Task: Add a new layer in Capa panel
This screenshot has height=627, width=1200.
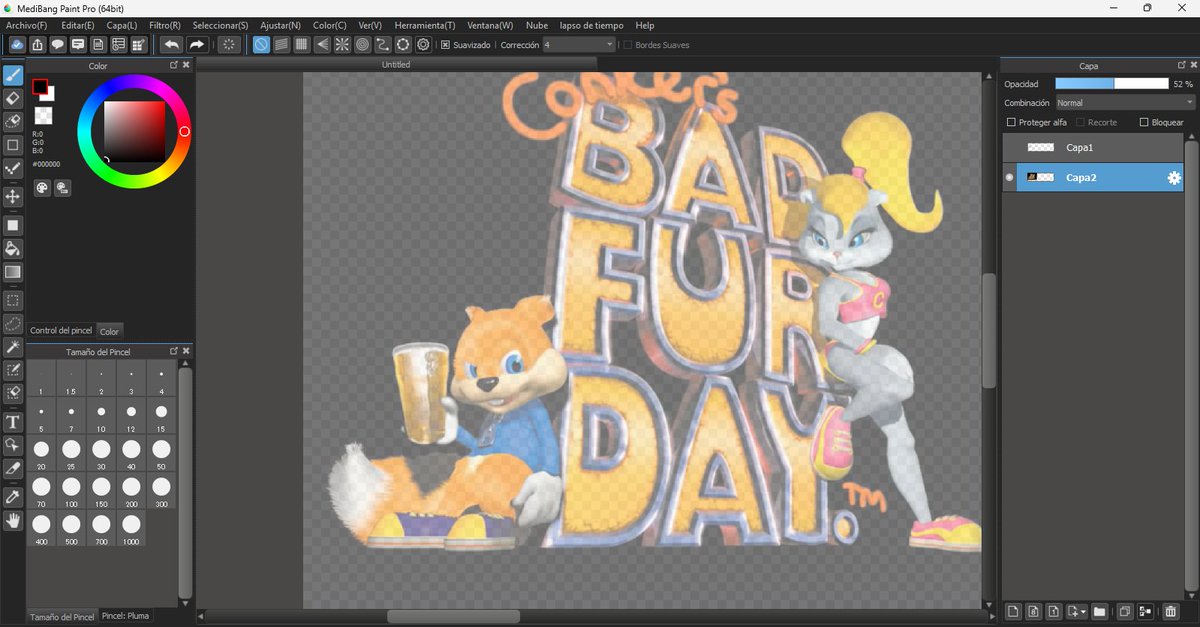Action: (x=1012, y=611)
